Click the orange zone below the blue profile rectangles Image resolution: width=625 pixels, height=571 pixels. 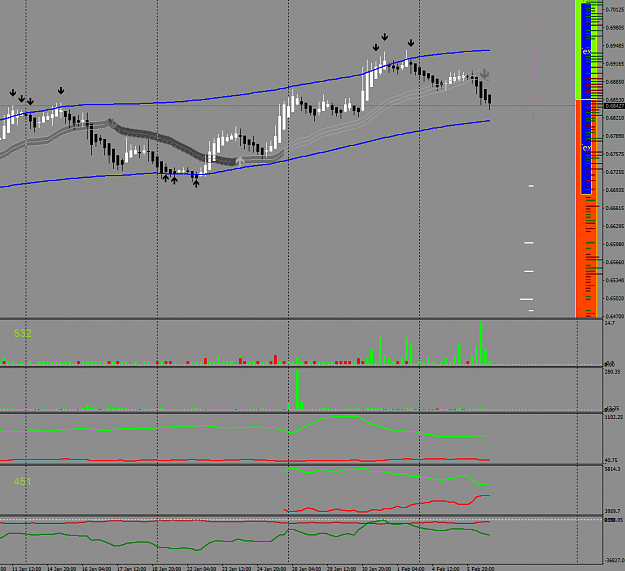click(586, 257)
